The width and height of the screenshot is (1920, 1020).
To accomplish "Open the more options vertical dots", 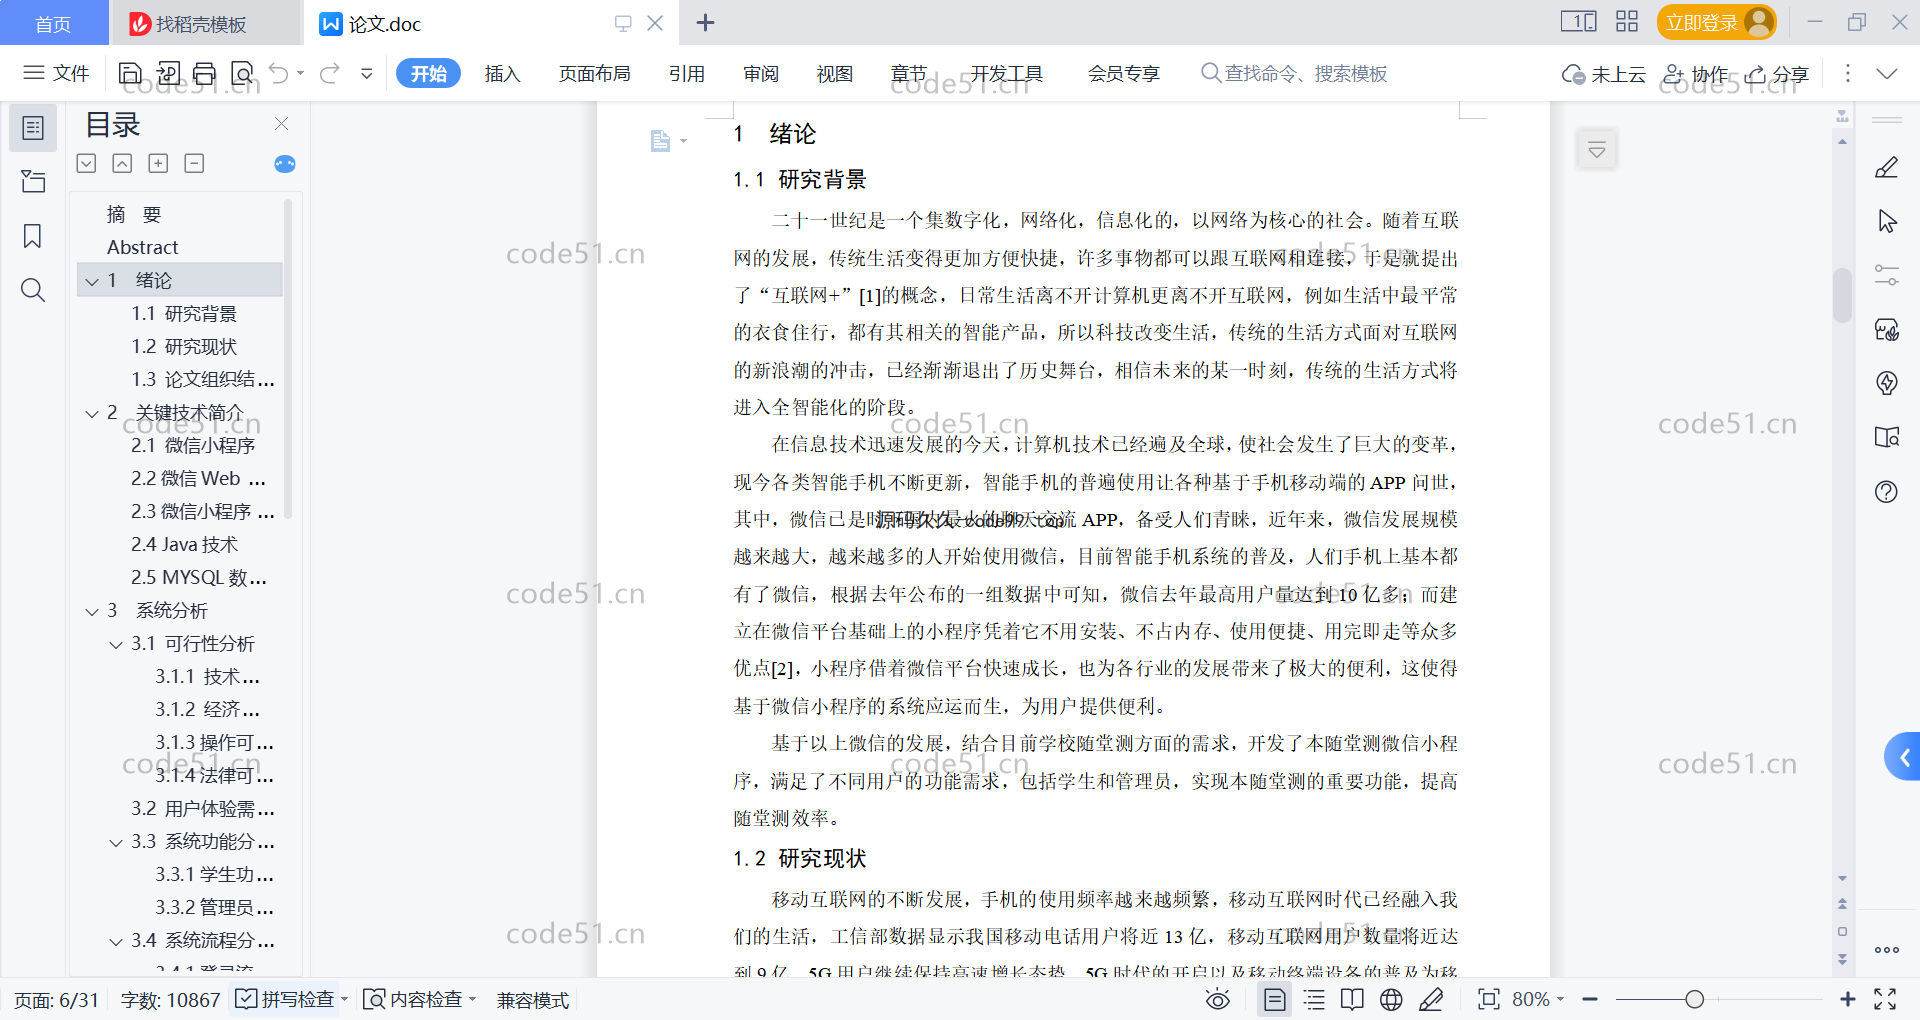I will pos(1847,73).
